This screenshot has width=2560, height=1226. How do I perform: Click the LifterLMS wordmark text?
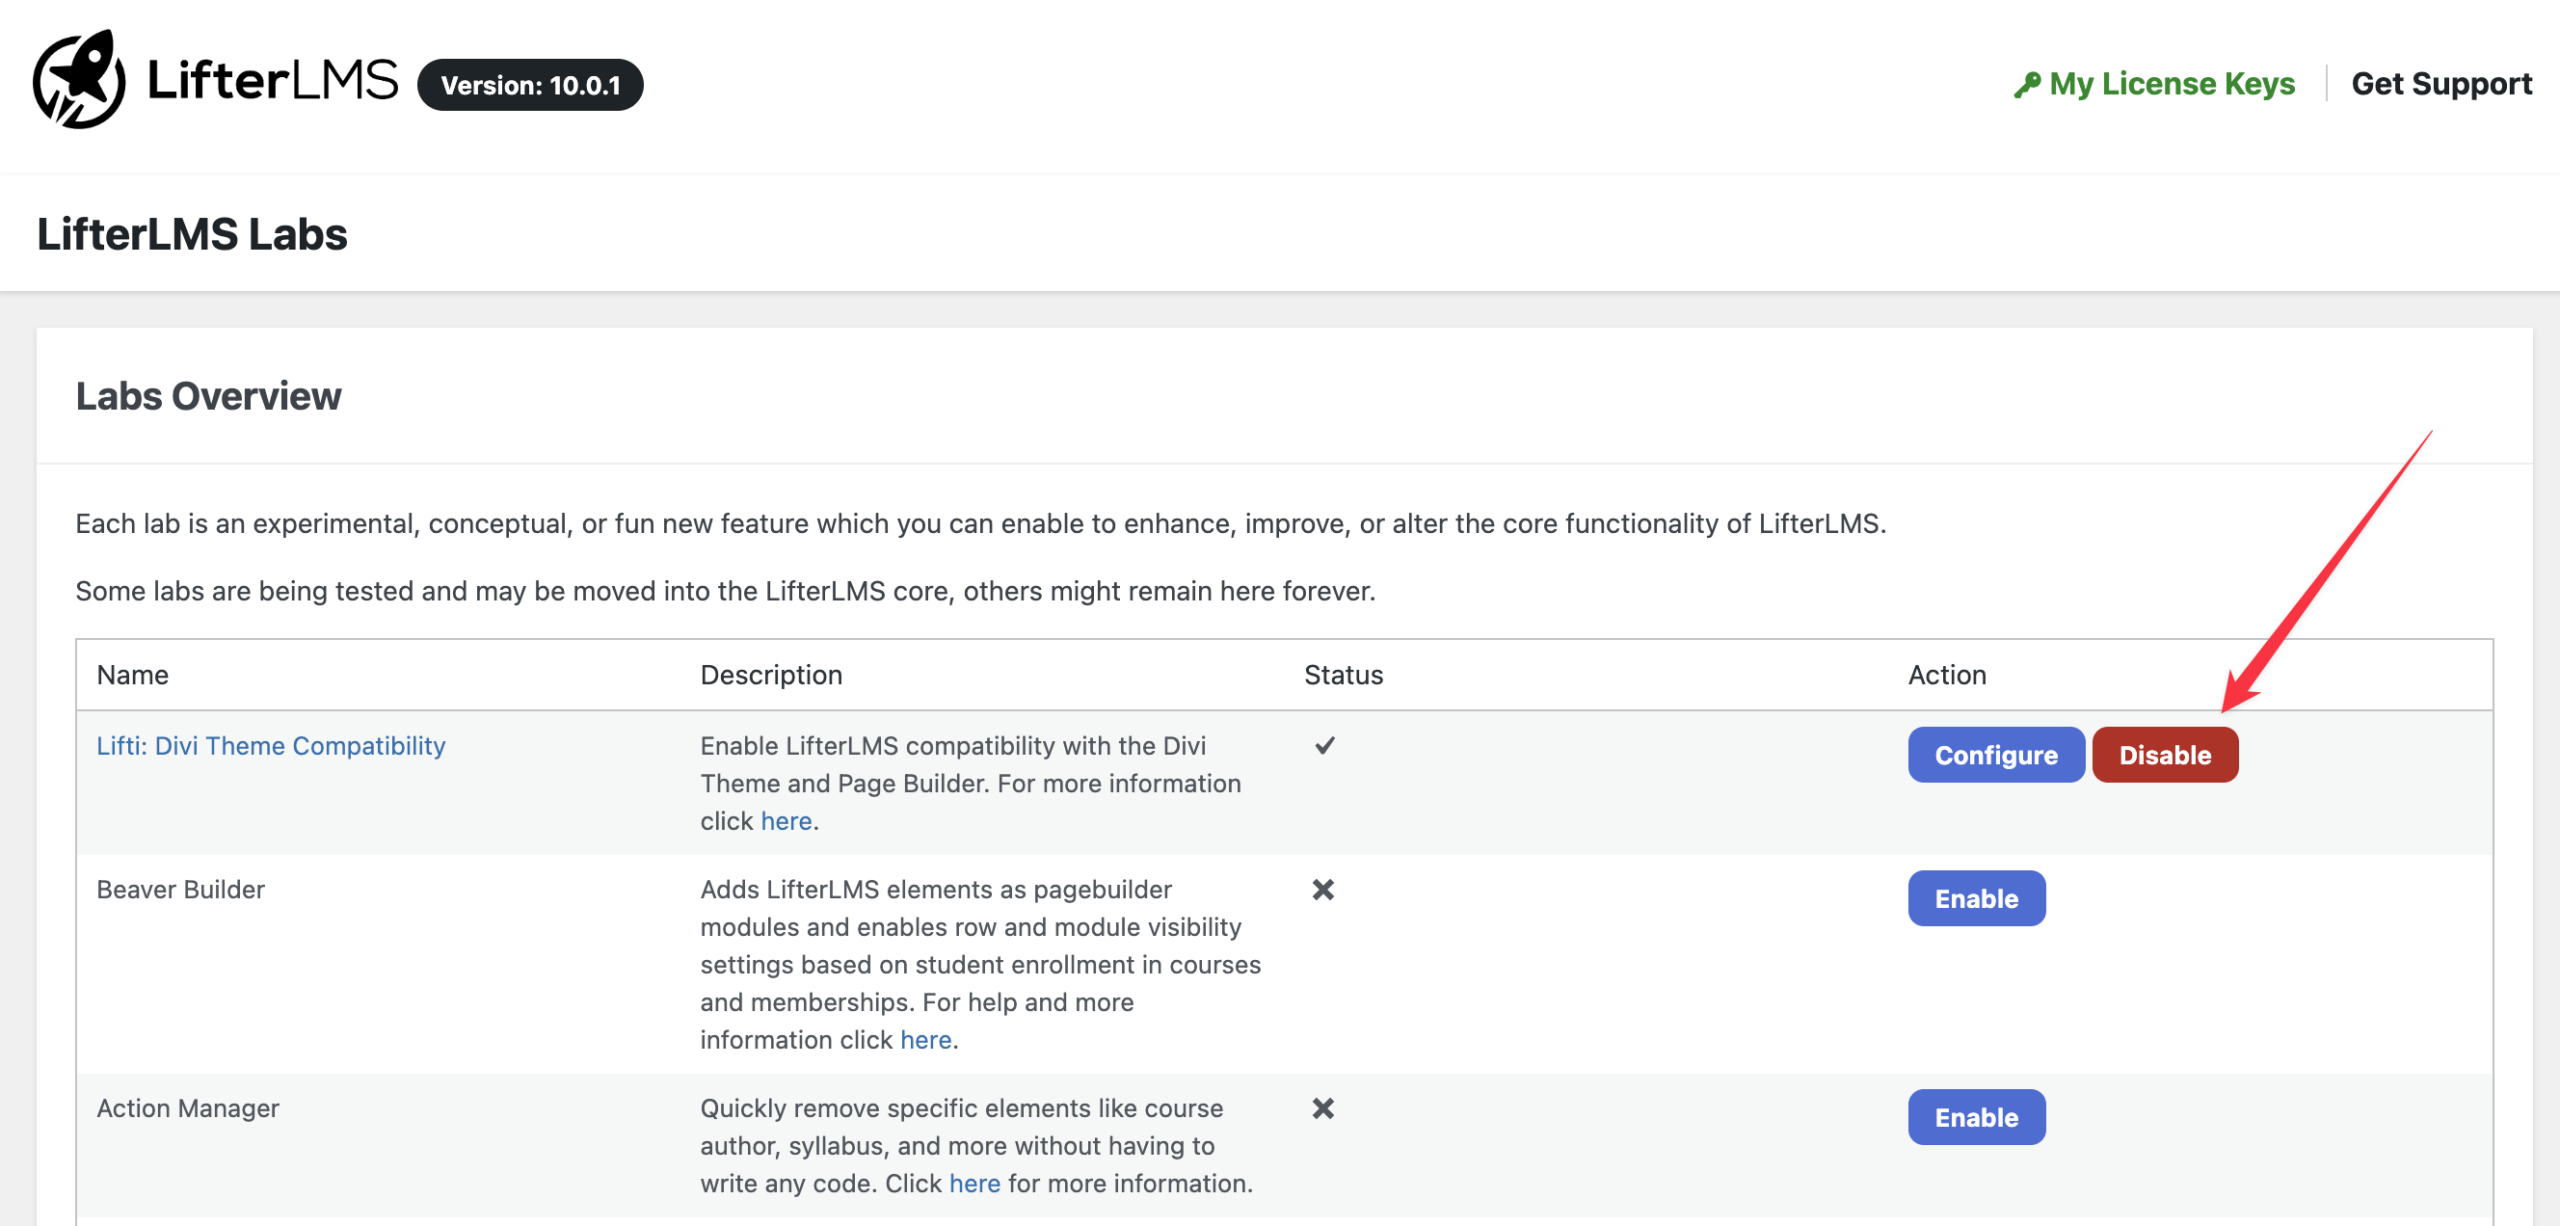click(273, 80)
